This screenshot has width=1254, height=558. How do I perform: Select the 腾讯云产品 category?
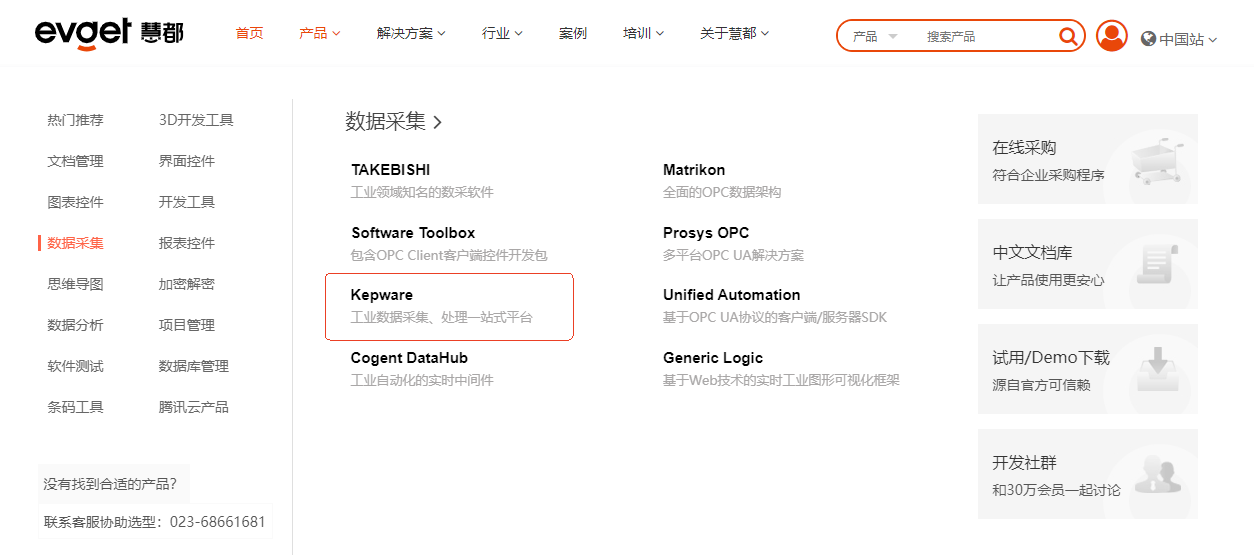pyautogui.click(x=194, y=407)
